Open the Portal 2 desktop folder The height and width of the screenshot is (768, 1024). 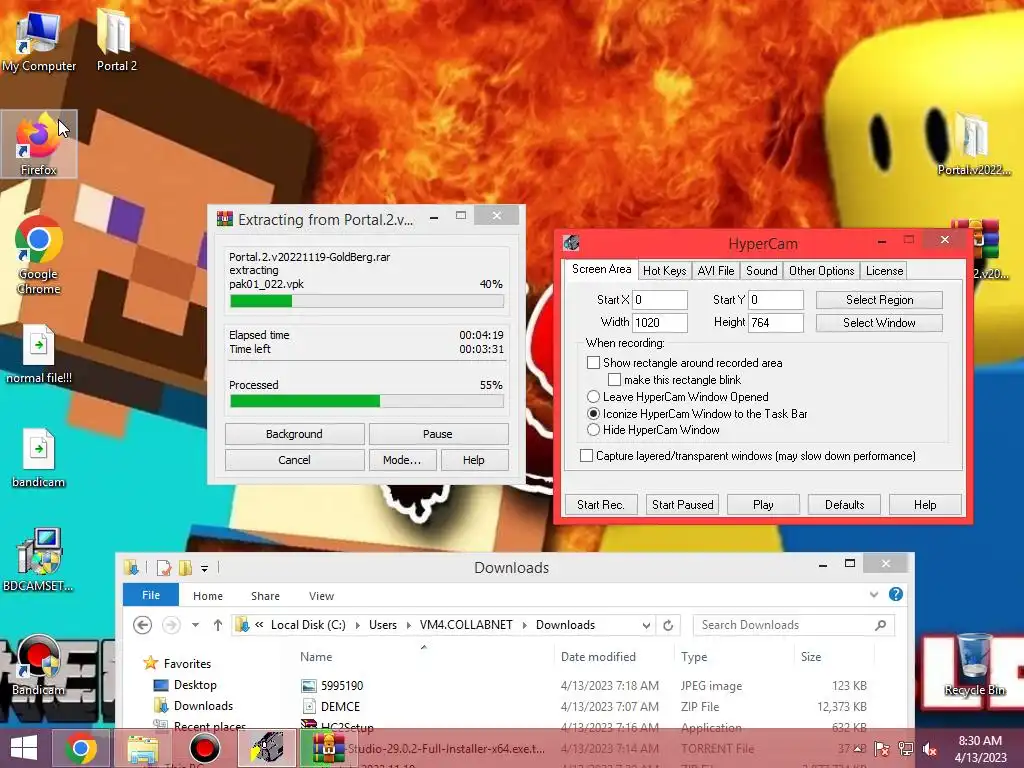point(116,40)
